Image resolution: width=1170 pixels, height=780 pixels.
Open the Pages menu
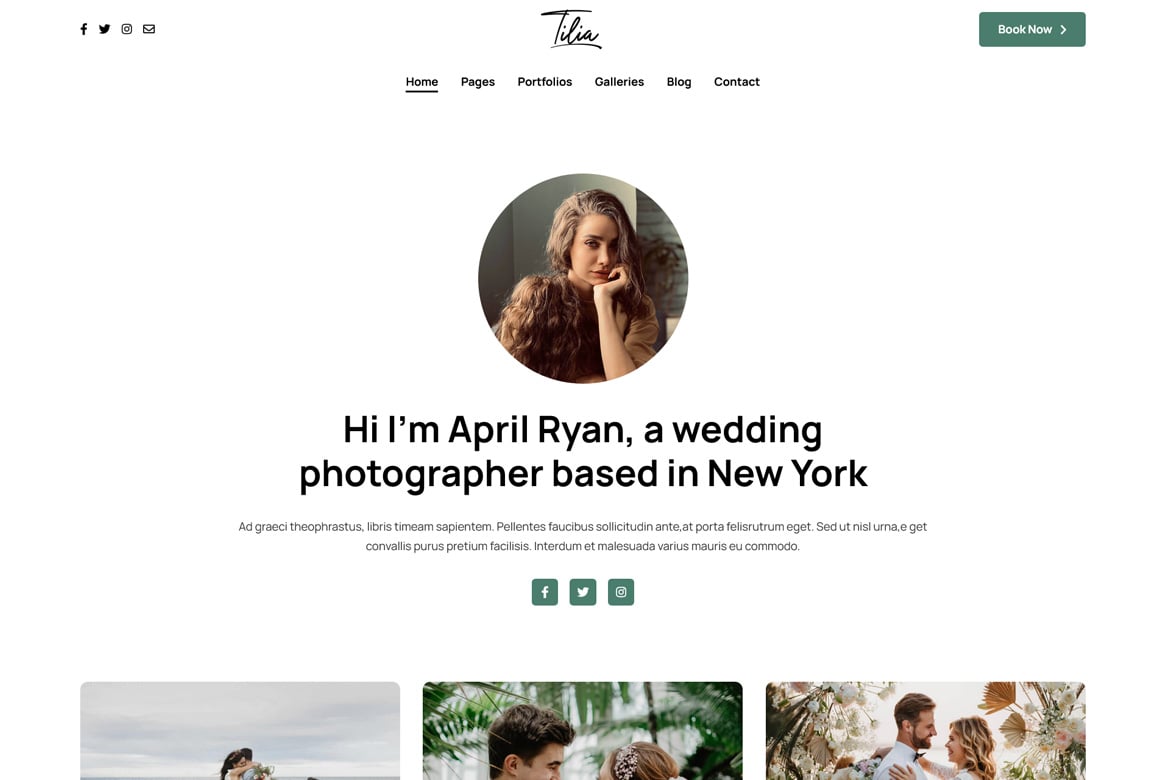point(478,82)
